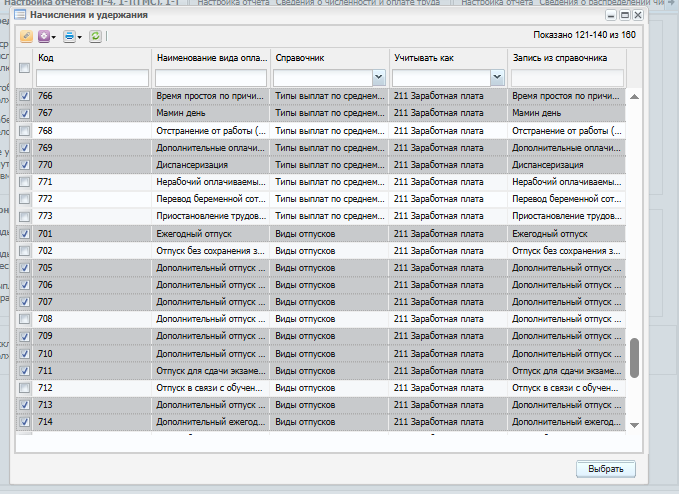Uncheck the checkbox for row 709
Screen dimensions: 679x494
click(25, 336)
